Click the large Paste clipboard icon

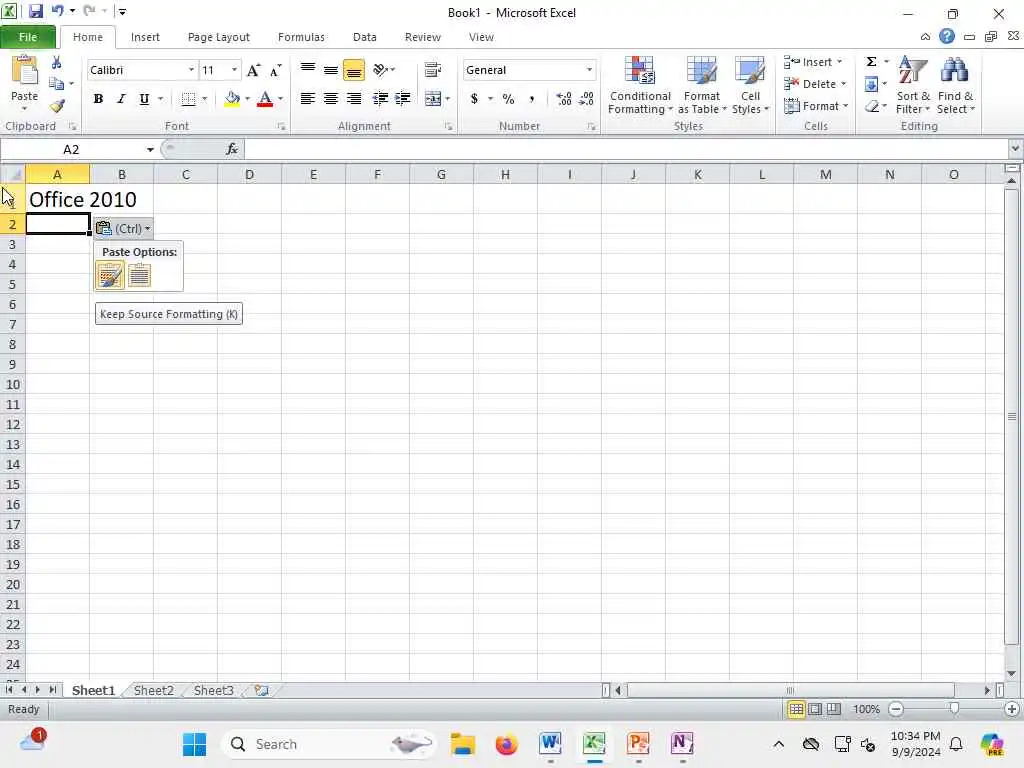(24, 71)
